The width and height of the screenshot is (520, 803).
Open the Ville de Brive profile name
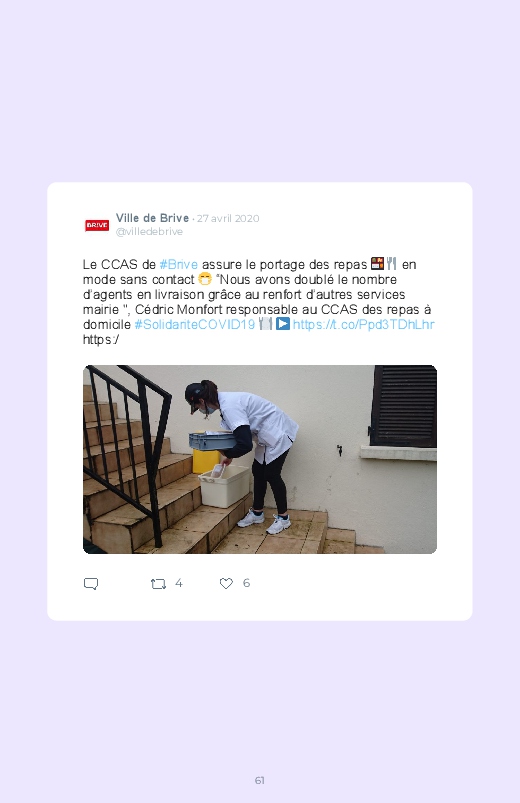pyautogui.click(x=152, y=218)
